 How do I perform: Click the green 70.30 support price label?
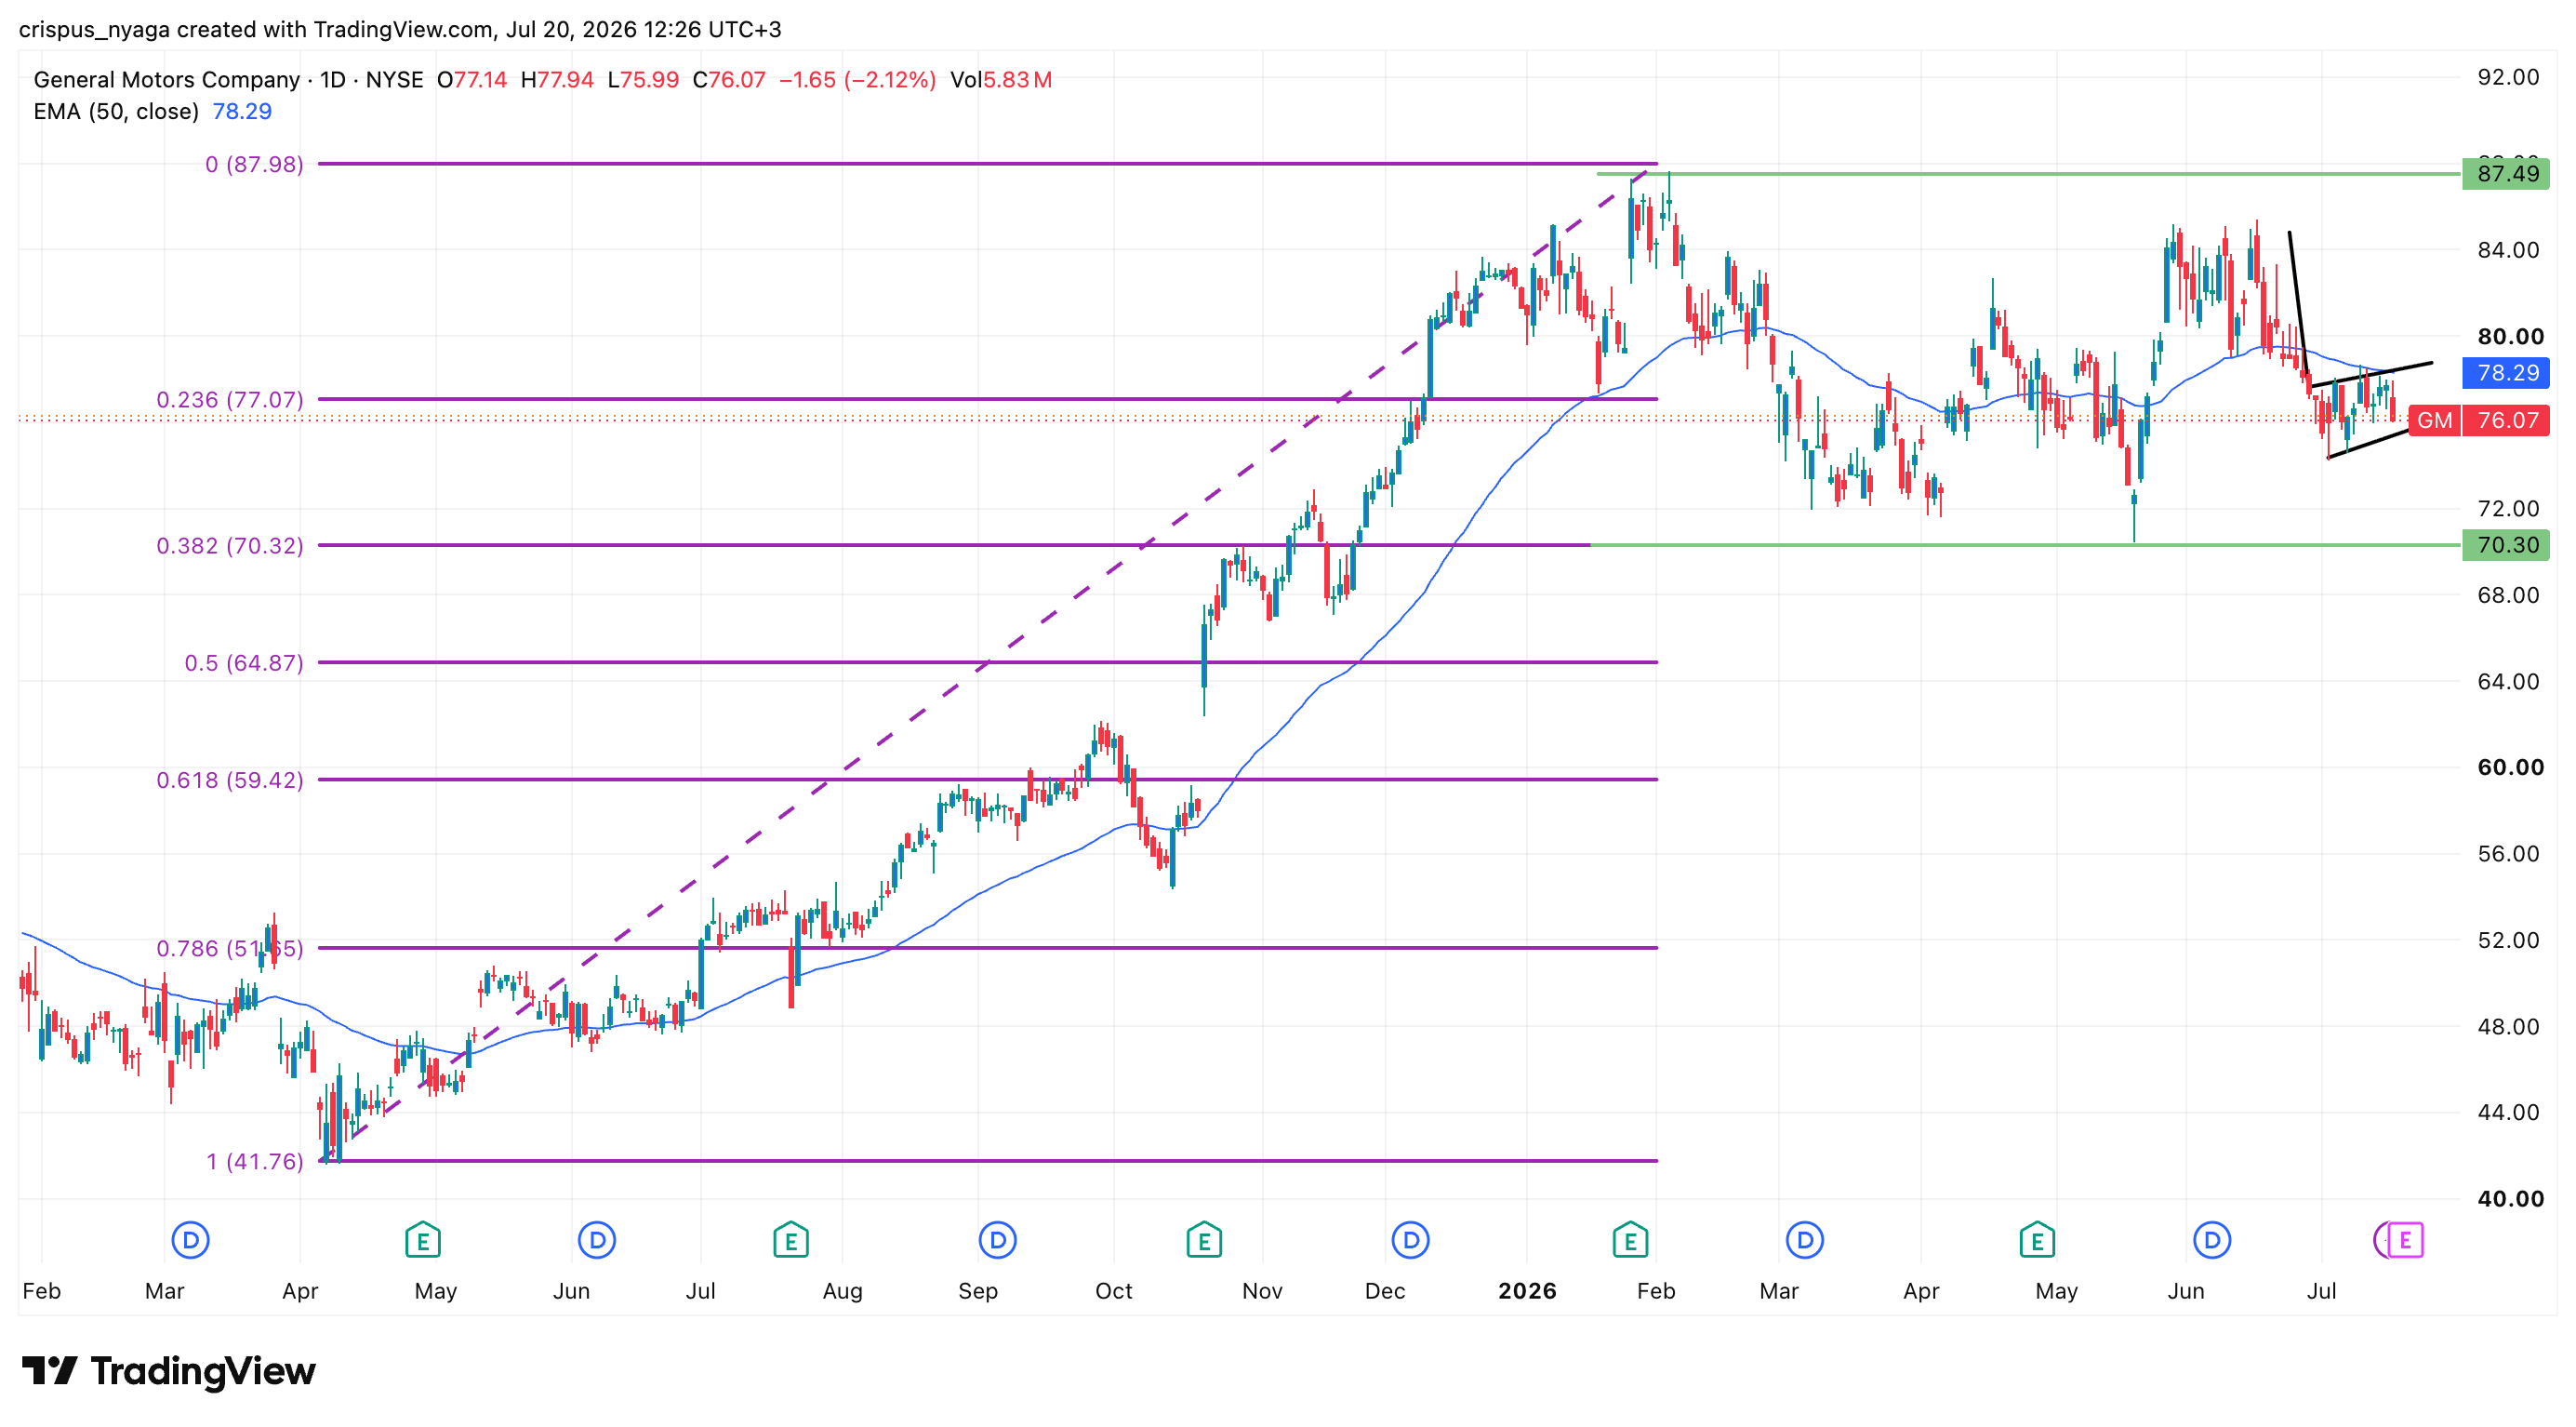click(x=2507, y=545)
